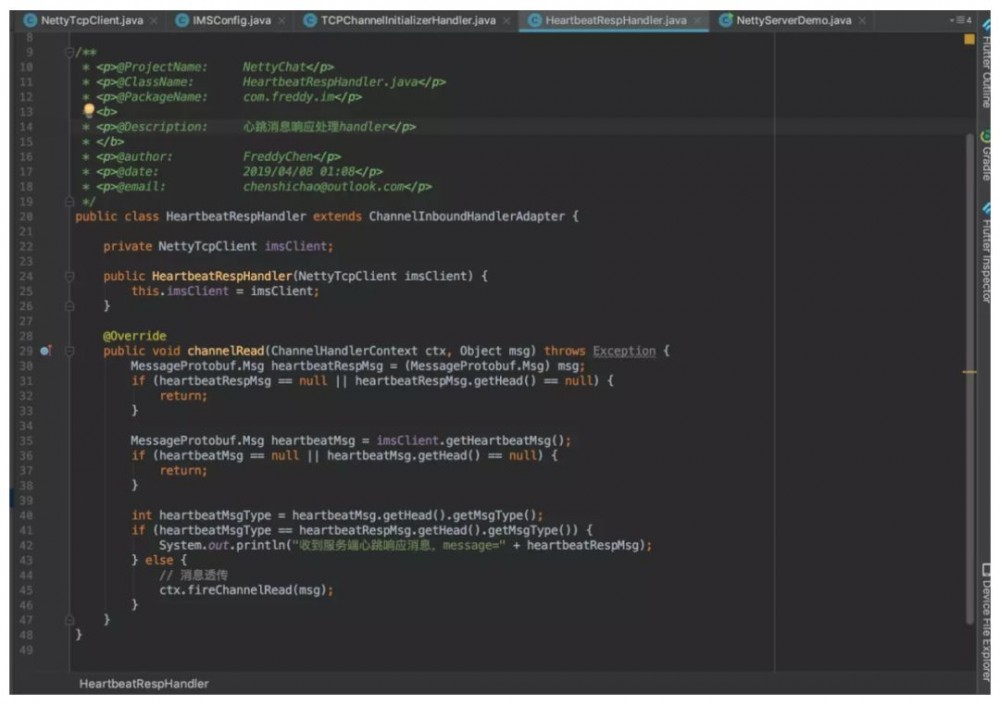Click the HeartbeatRespHandler breadcrumb

[143, 683]
